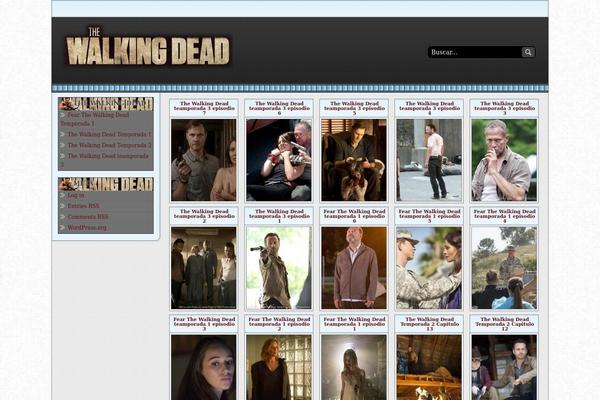Open Fear temporada 1 episodio 6 title
Image resolution: width=600 pixels, height=400 pixels.
point(354,216)
